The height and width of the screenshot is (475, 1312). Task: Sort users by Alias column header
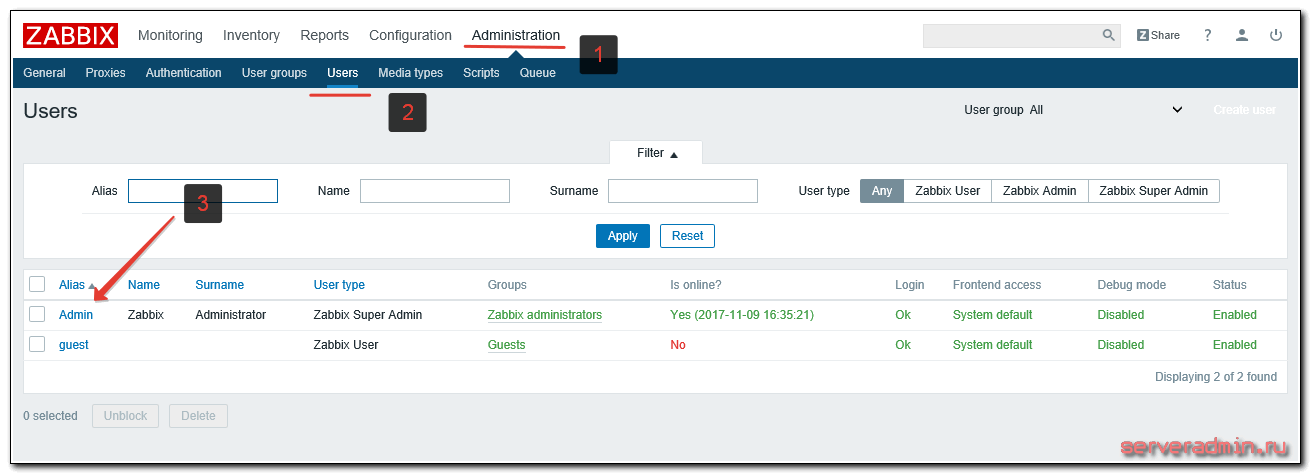(x=72, y=285)
